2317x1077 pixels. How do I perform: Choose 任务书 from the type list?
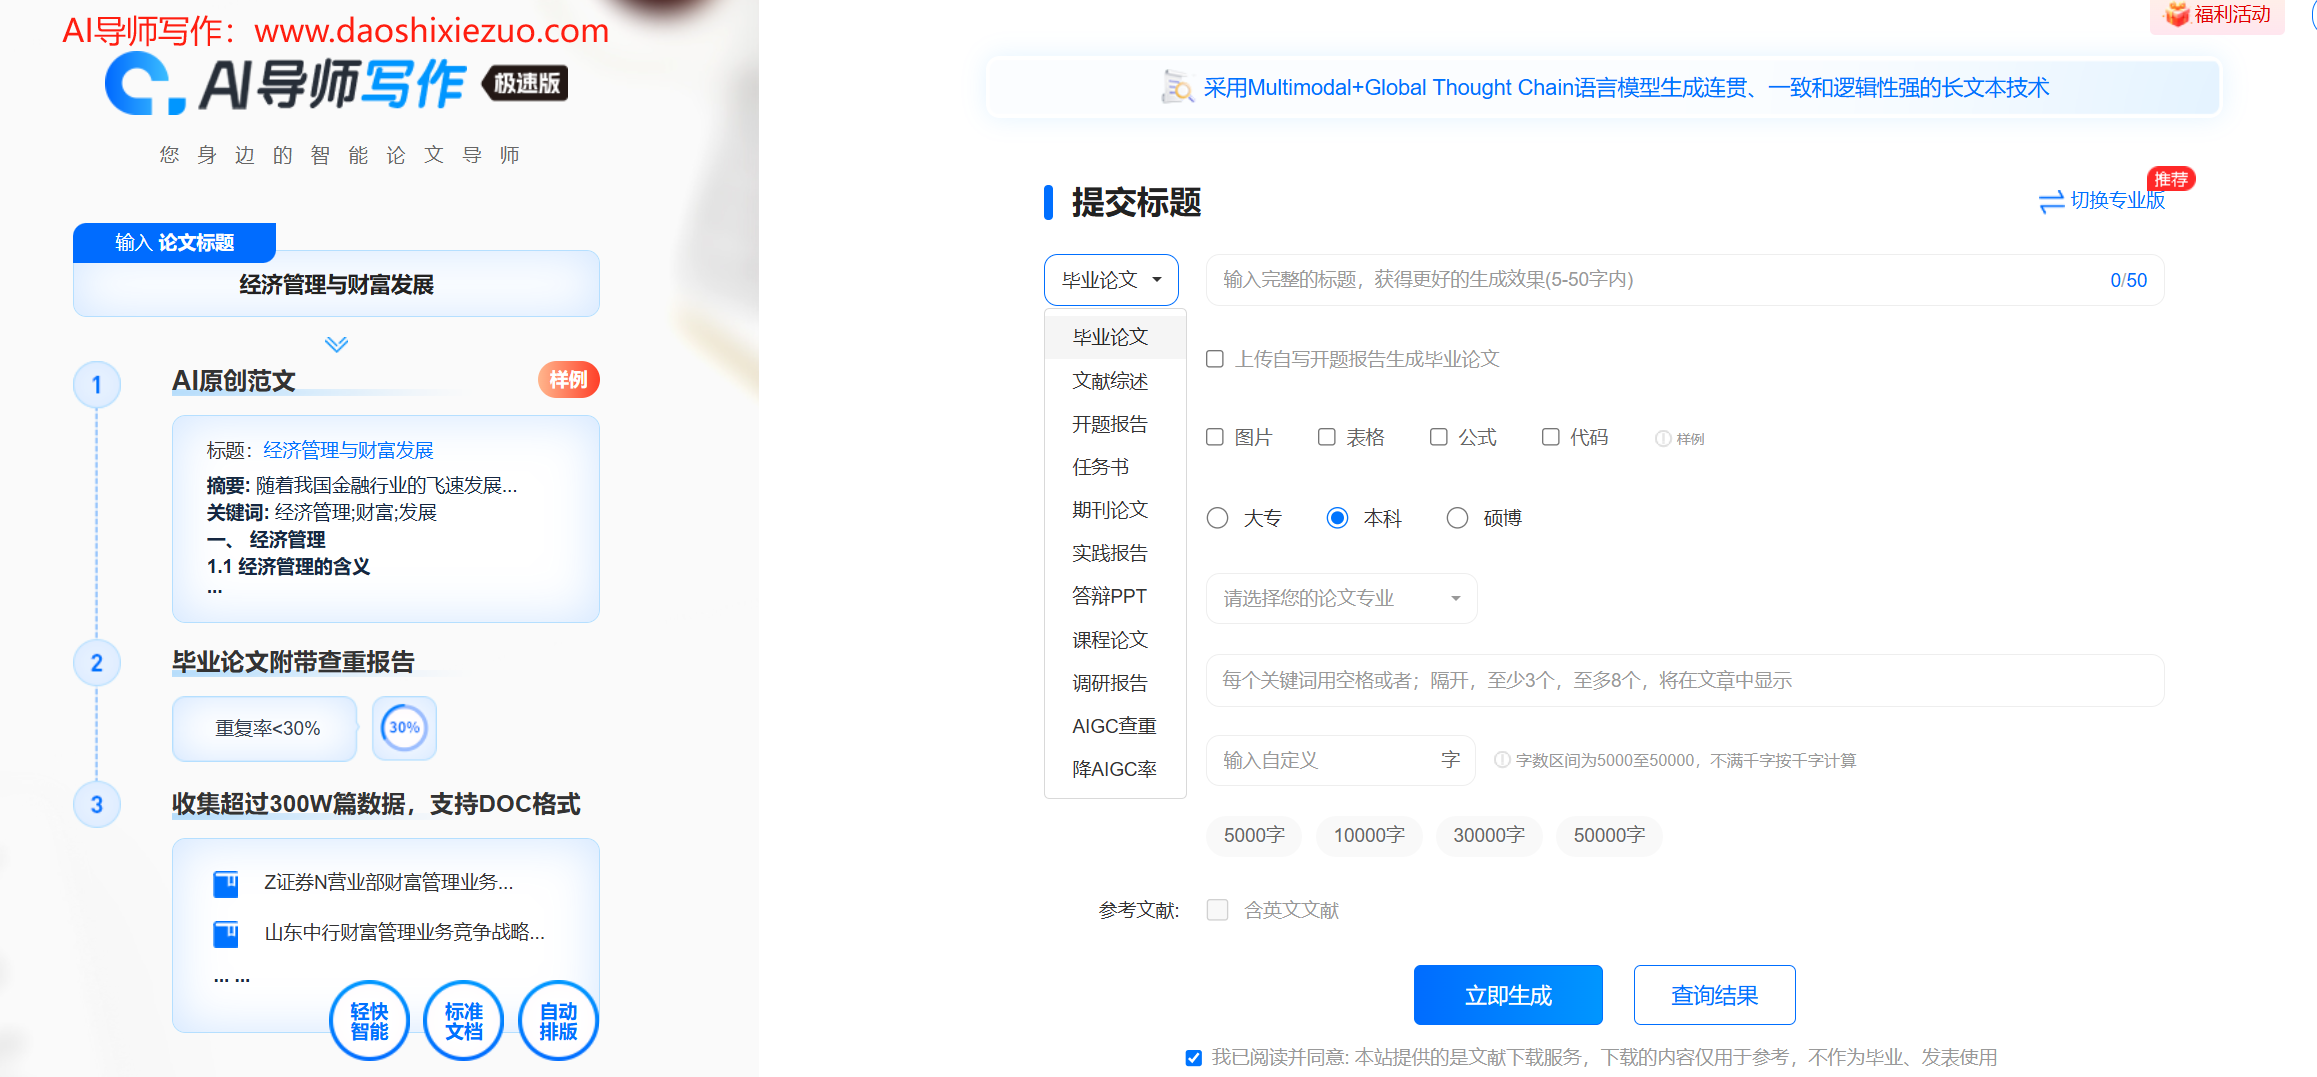pos(1115,467)
